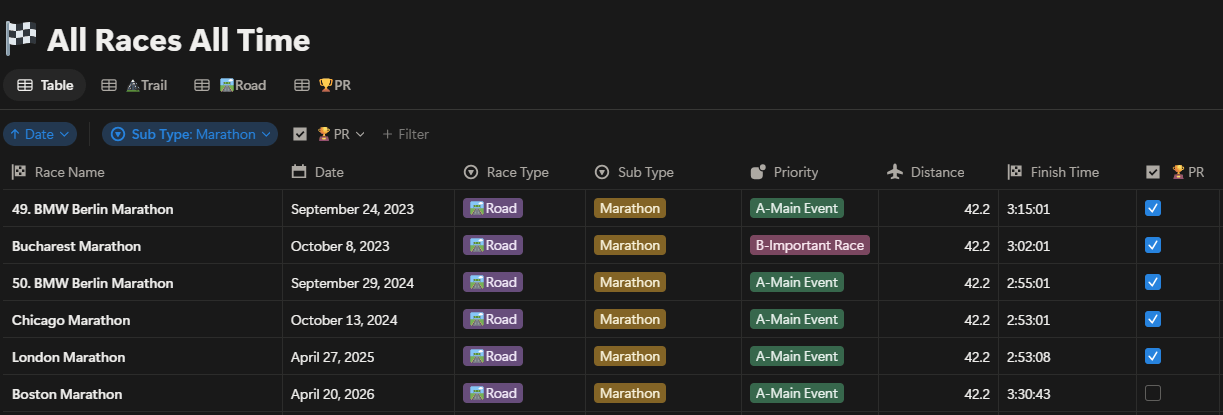
Task: Click B-Important Race priority tag
Action: click(810, 245)
